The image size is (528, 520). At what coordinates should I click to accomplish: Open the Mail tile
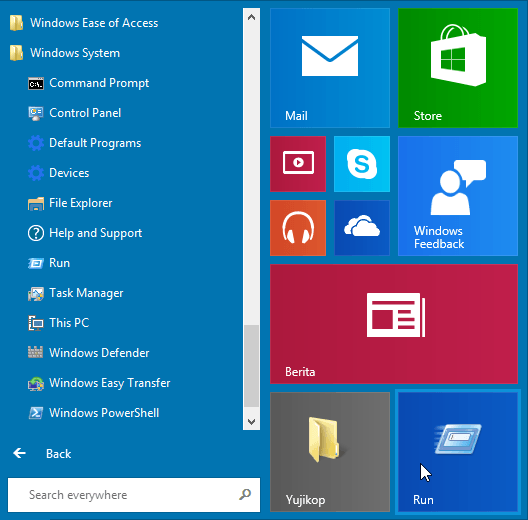[x=330, y=68]
